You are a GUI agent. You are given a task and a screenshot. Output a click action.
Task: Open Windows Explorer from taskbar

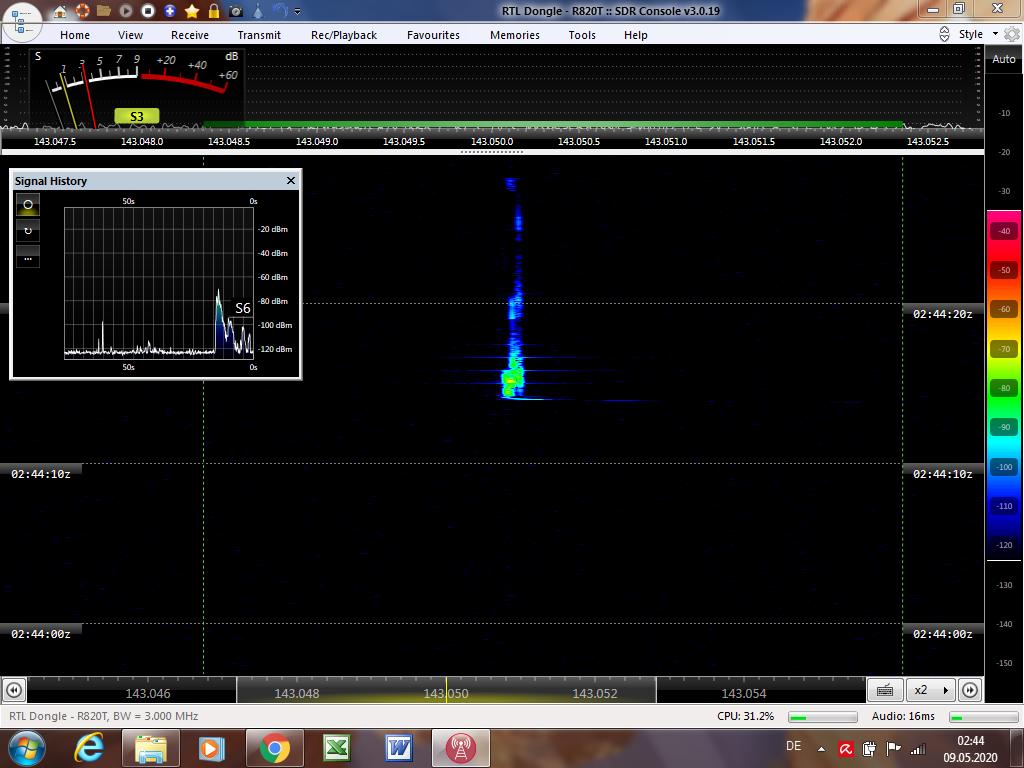(150, 748)
